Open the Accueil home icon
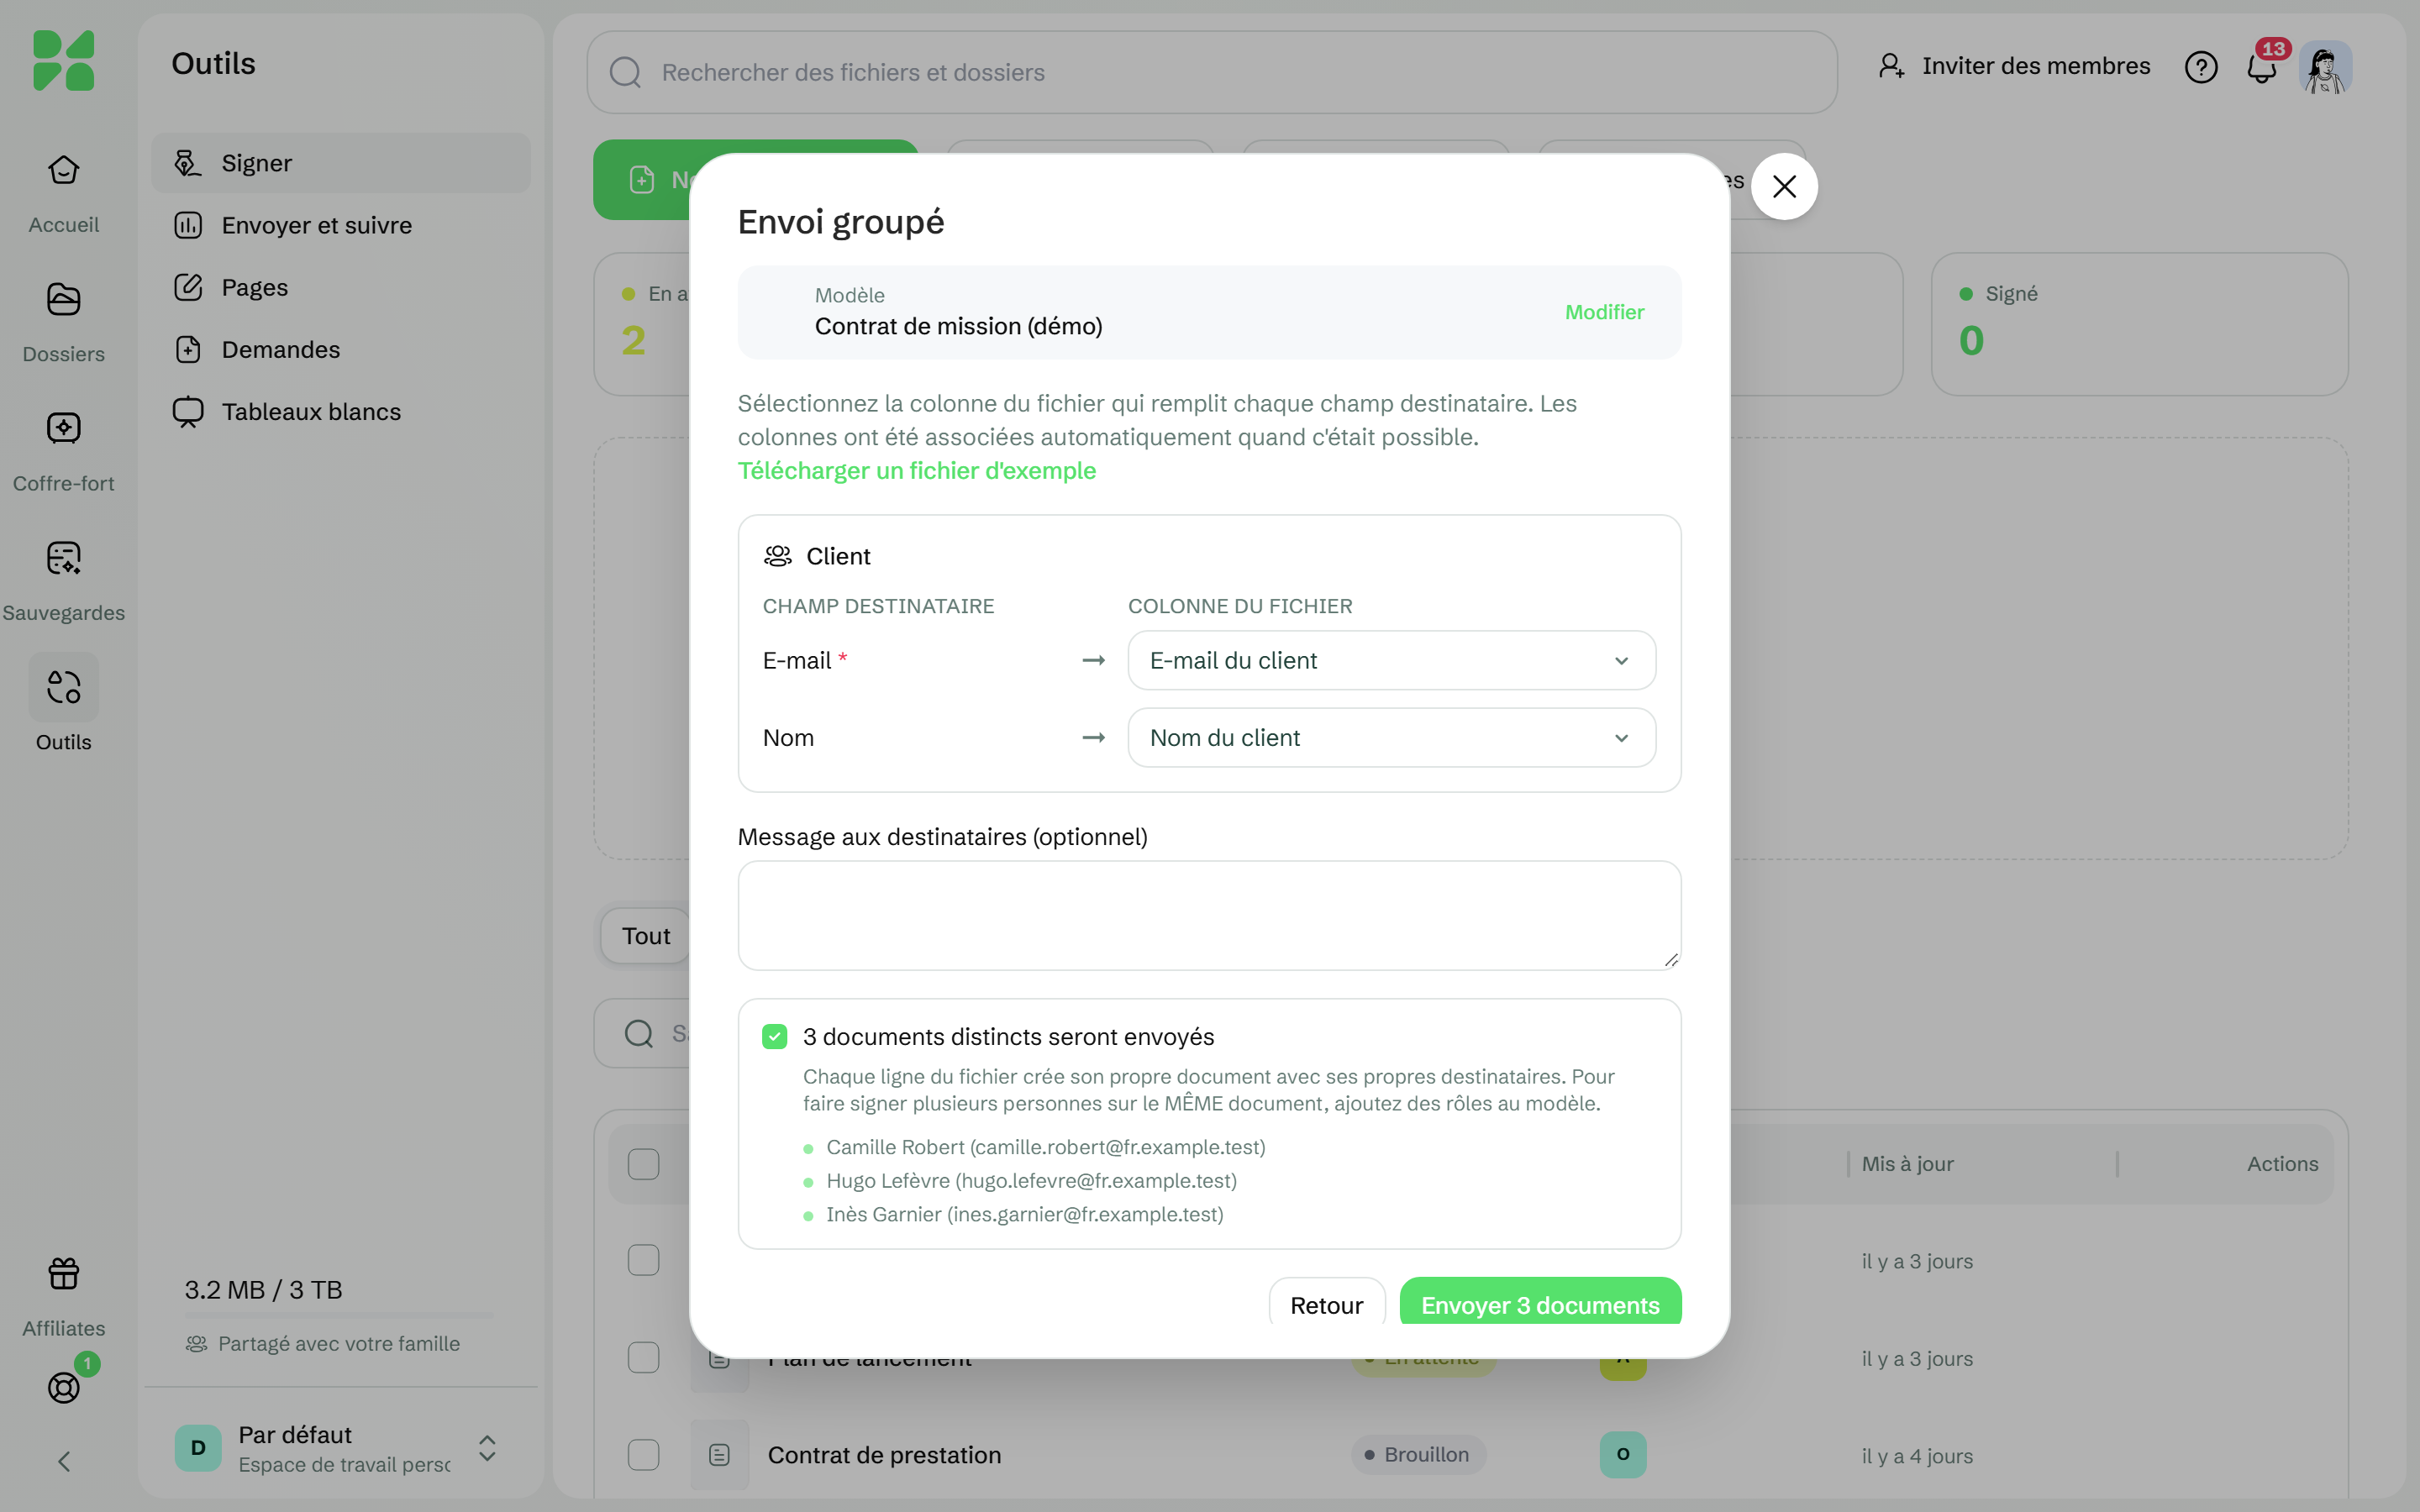 [x=63, y=171]
